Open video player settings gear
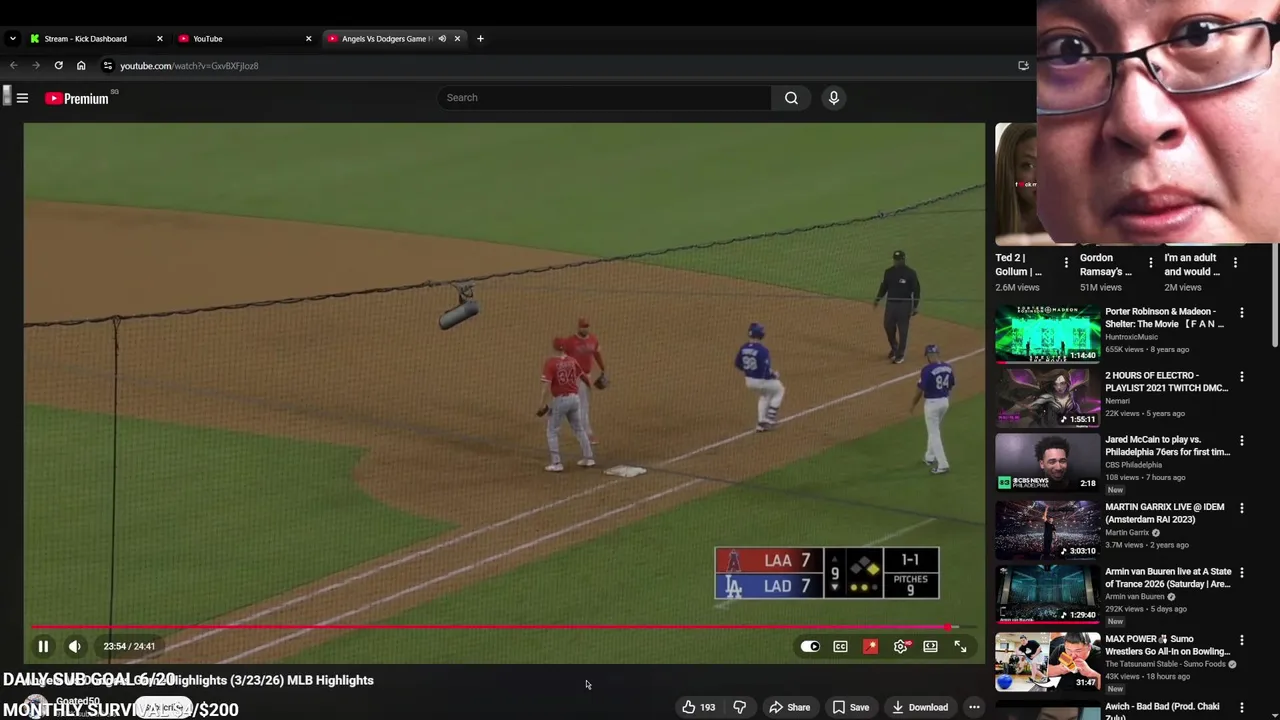 click(x=900, y=647)
